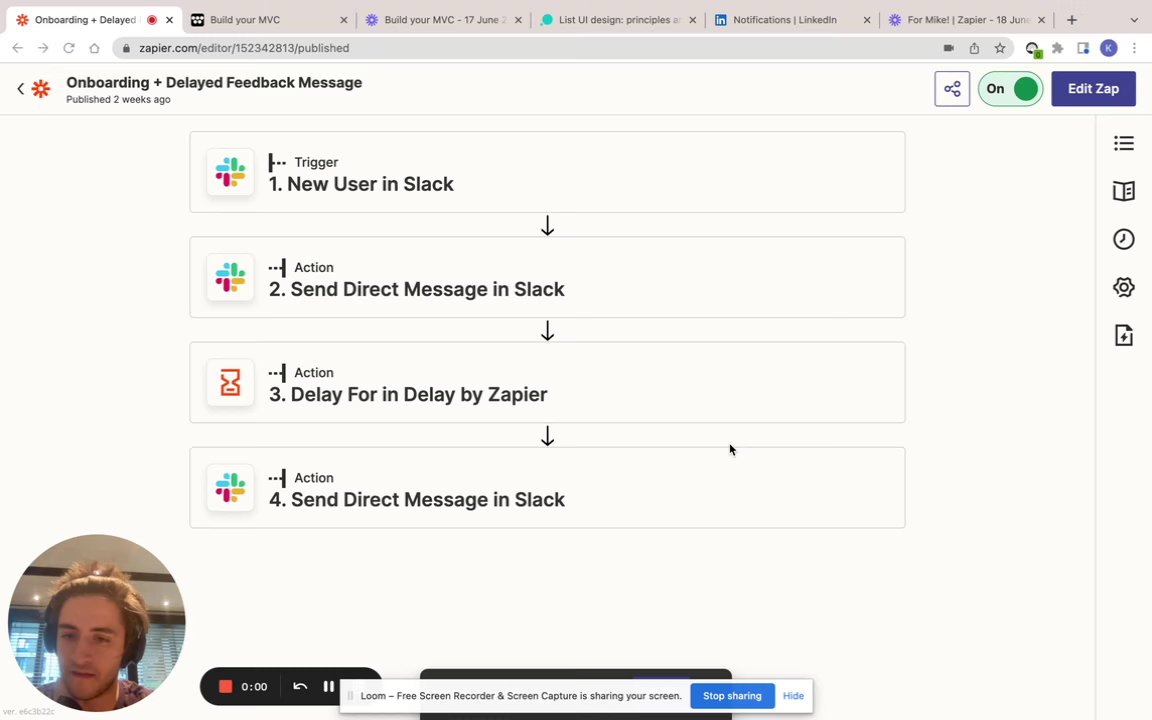Open Zap settings gear icon

point(1123,287)
